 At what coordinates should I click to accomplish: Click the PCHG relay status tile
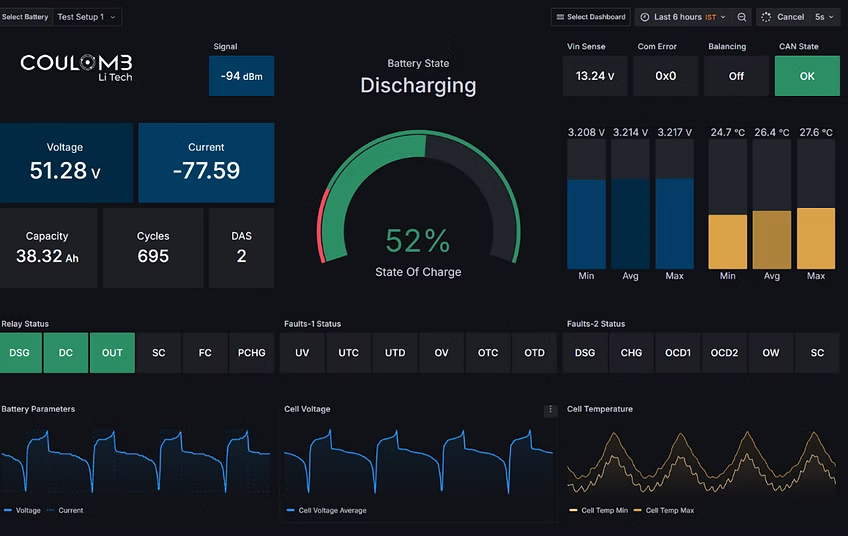251,353
